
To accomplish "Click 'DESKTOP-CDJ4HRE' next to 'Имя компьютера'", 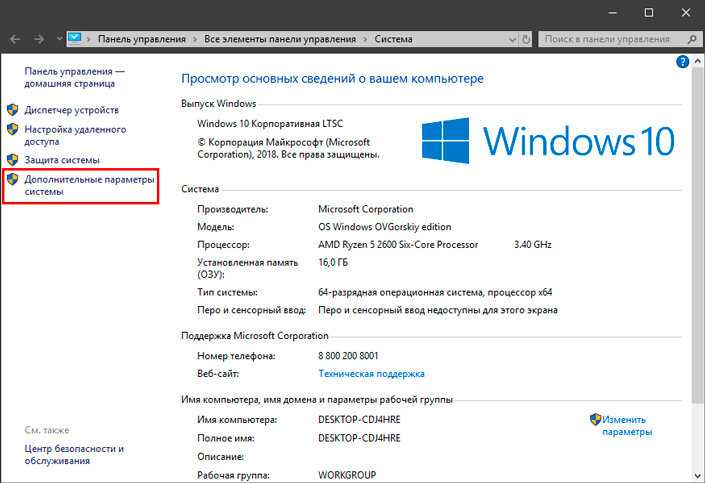I will pyautogui.click(x=359, y=420).
